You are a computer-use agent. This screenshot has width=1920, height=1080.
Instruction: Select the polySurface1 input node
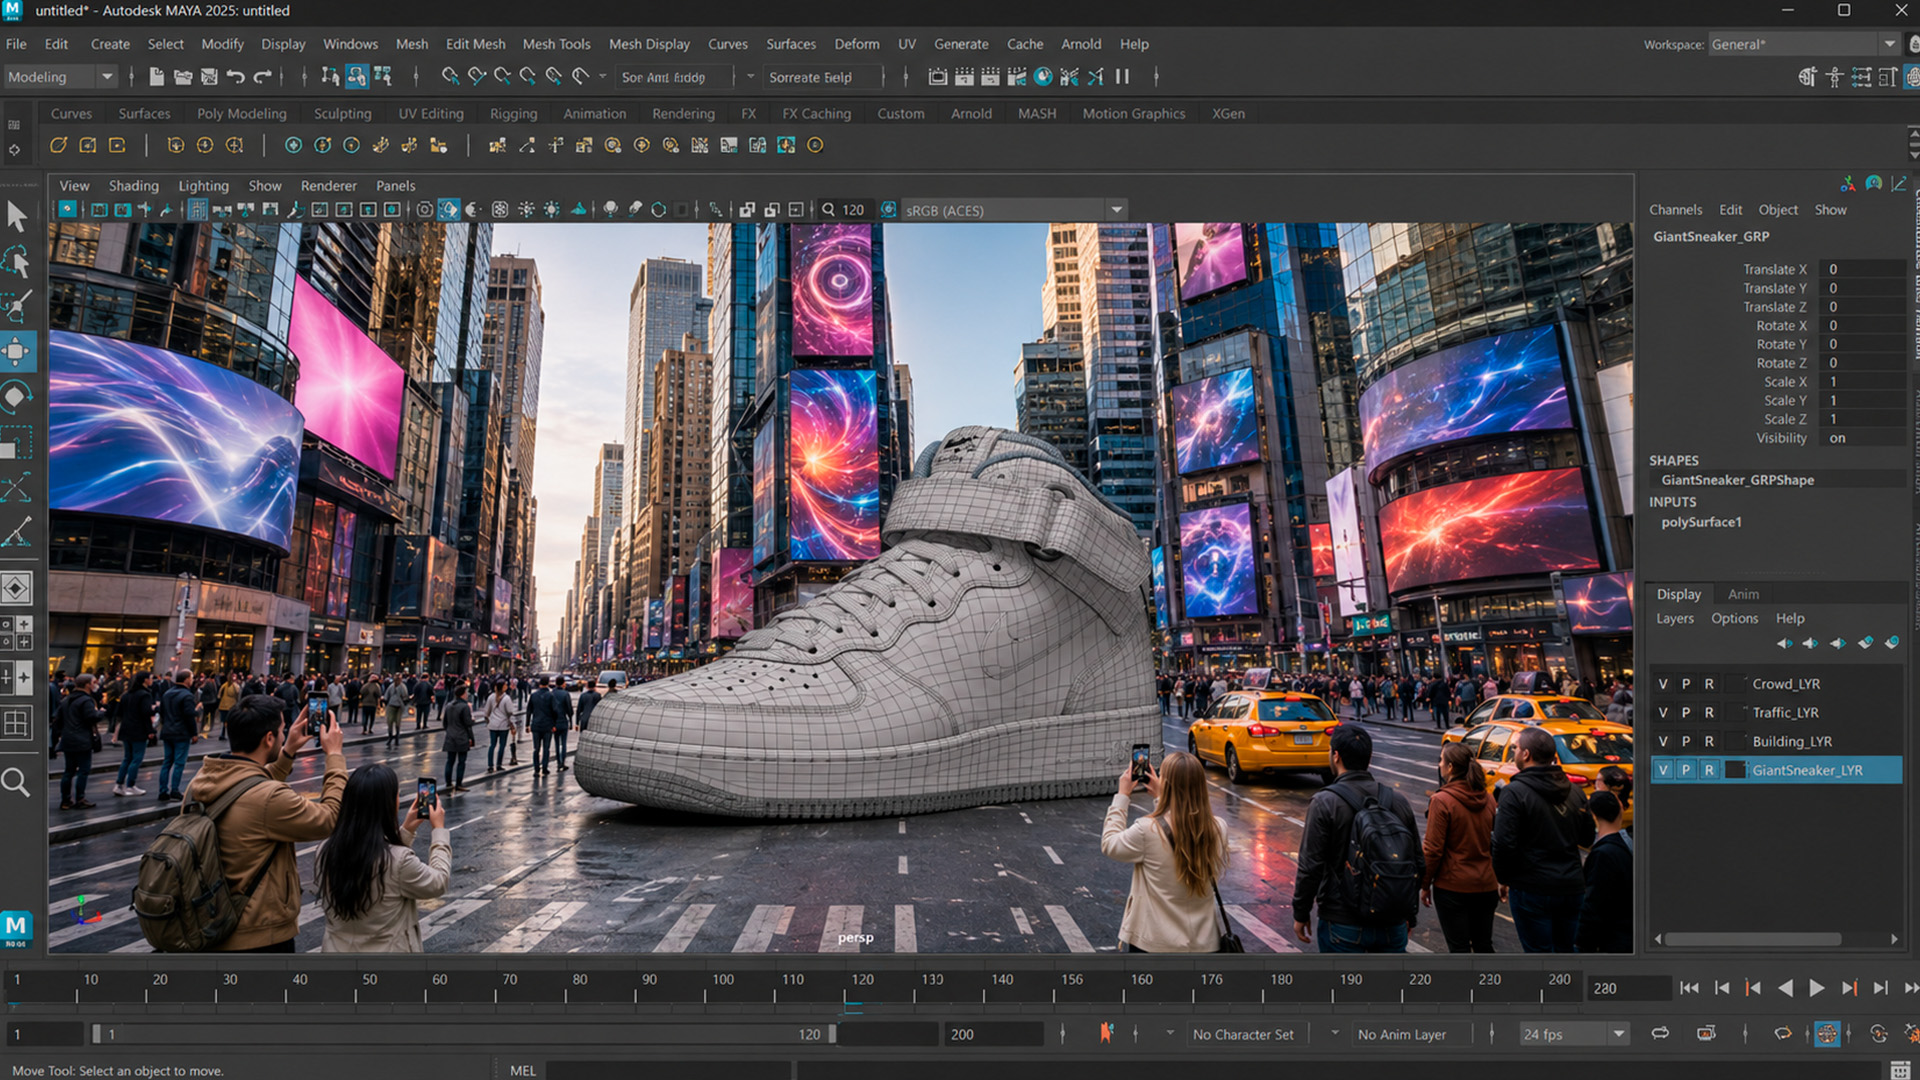[x=1701, y=522]
